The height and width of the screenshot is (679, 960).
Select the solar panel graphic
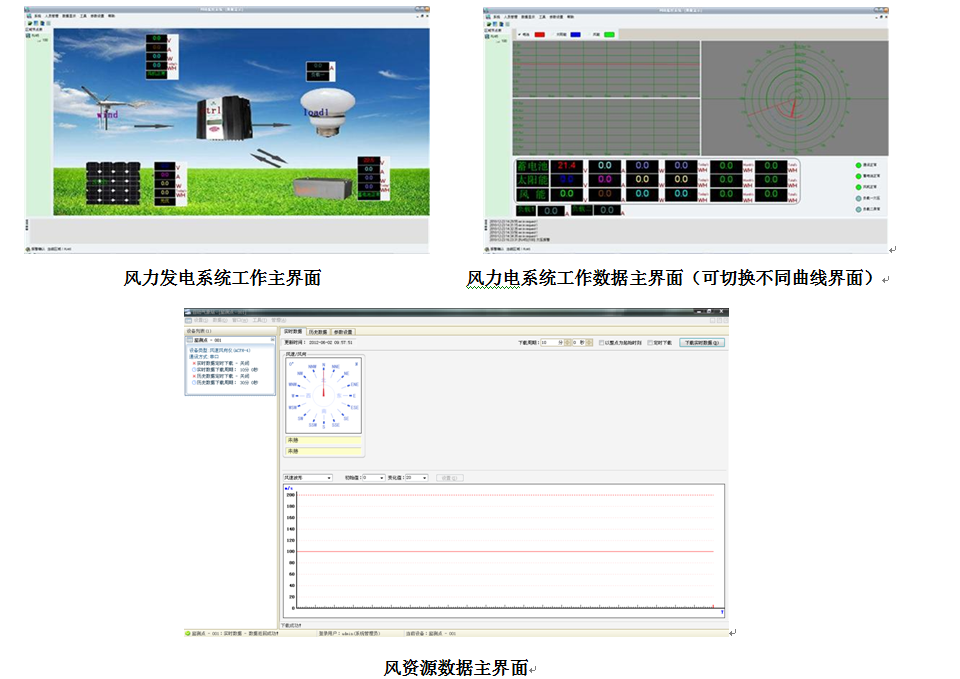click(x=112, y=183)
